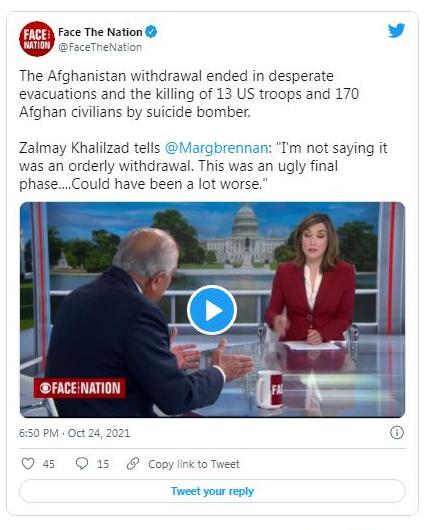Open replies via the speech bubble icon

[x=82, y=463]
